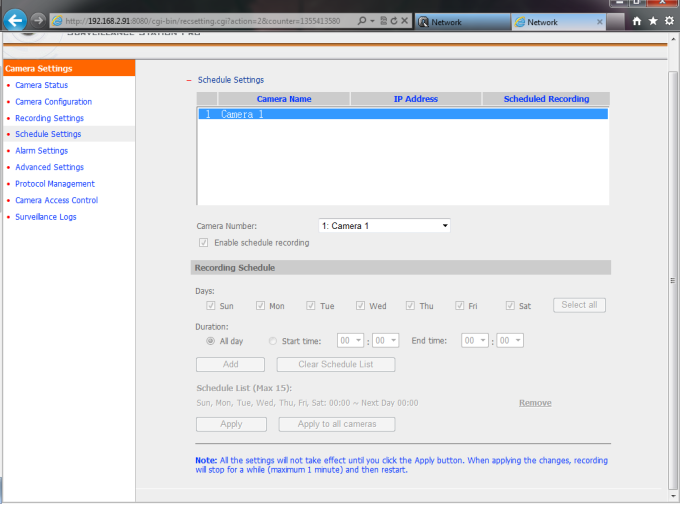Image resolution: width=680 pixels, height=505 pixels.
Task: Select the Camera 1 row in table
Action: 402,114
